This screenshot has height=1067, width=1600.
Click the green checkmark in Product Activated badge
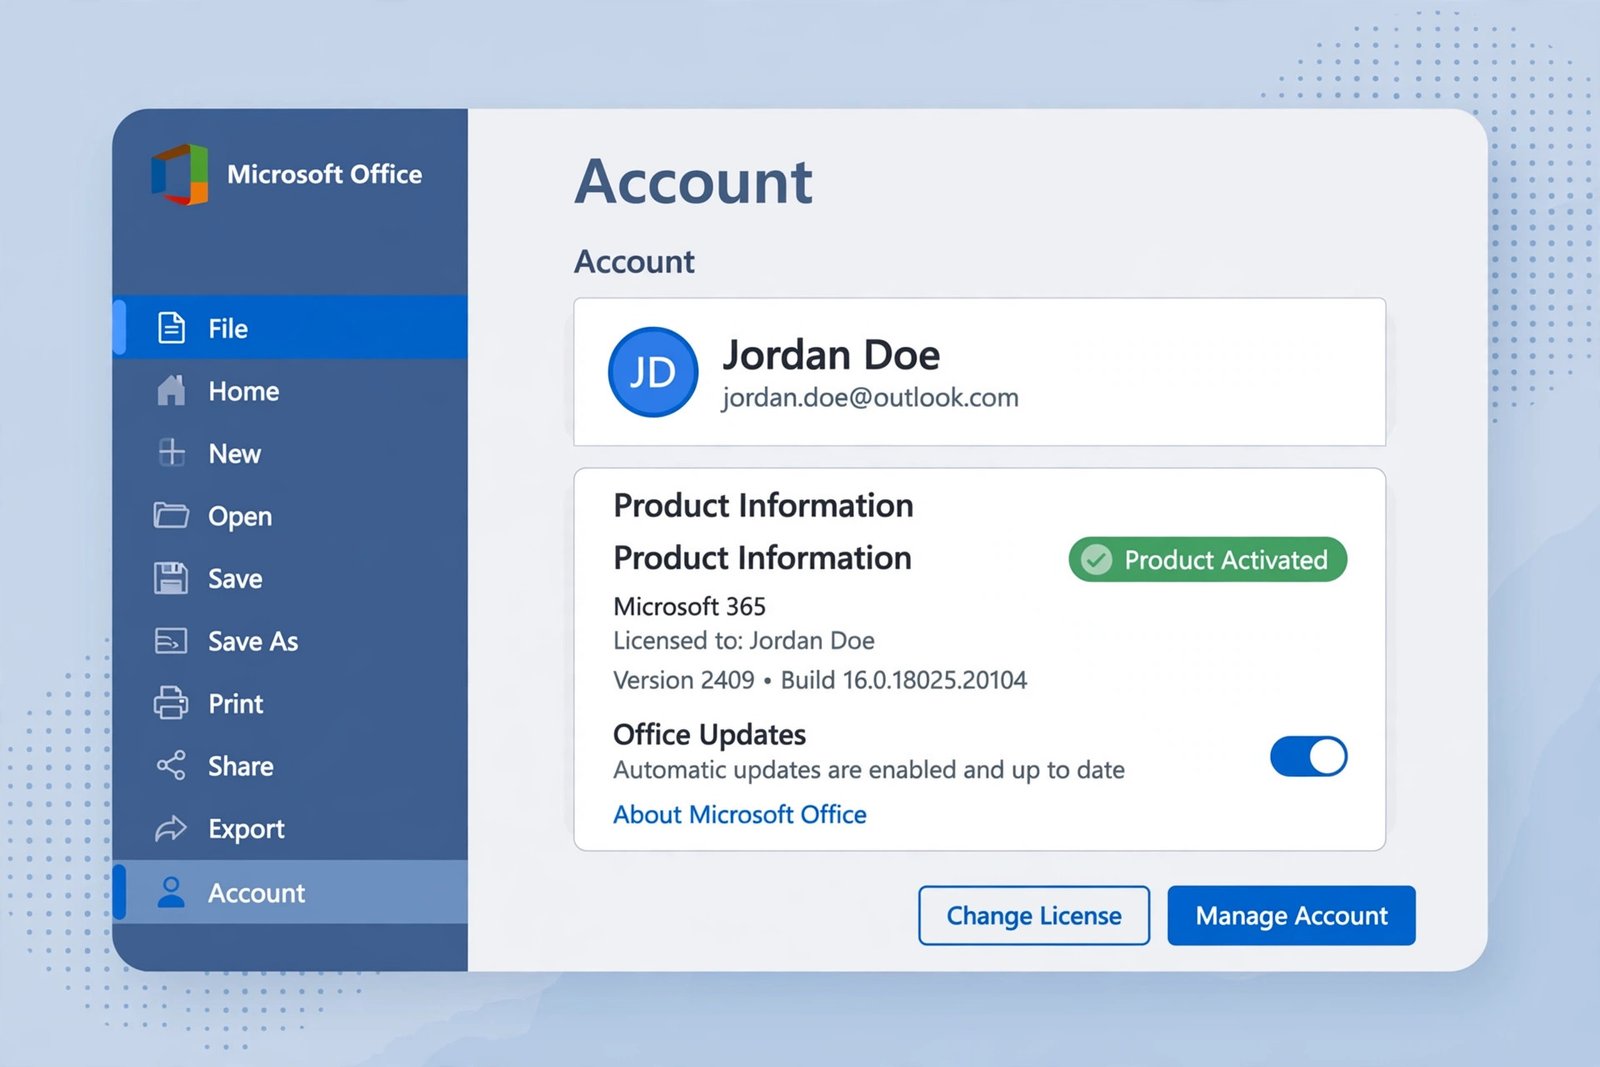point(1096,560)
